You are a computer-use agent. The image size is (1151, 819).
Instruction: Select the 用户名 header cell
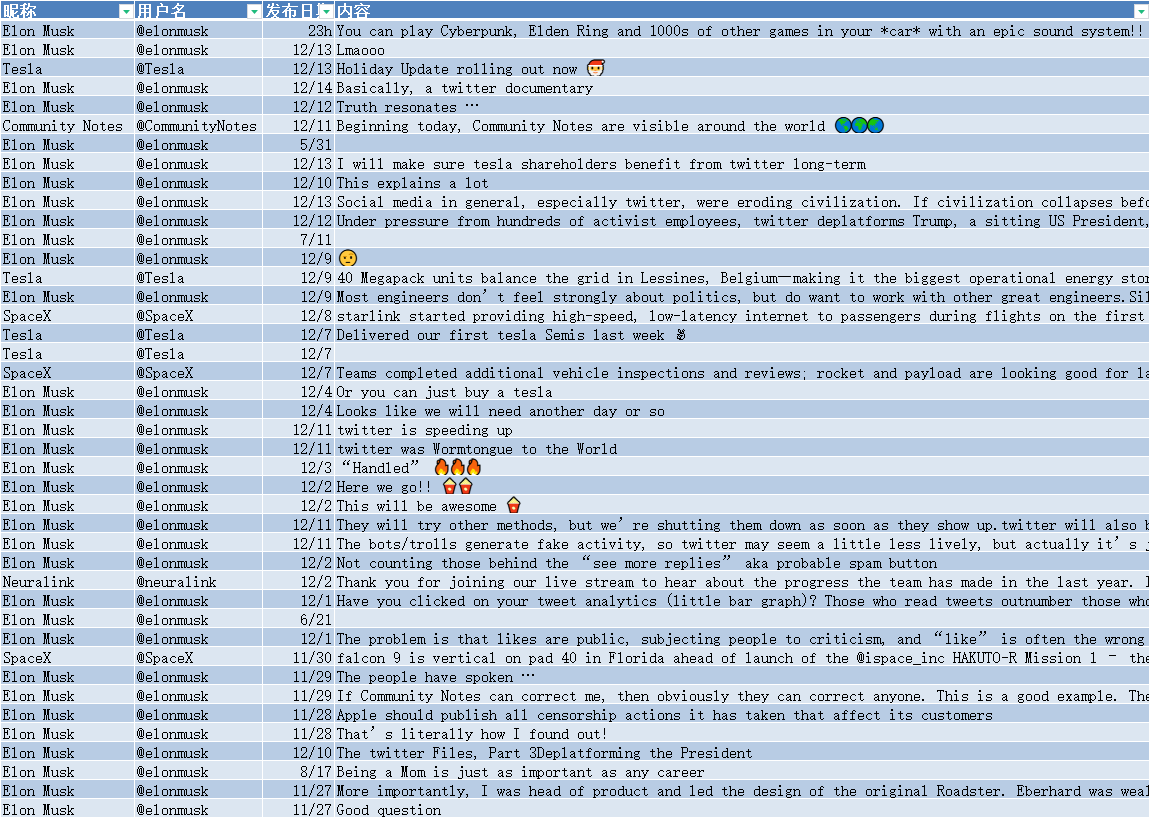(x=198, y=10)
